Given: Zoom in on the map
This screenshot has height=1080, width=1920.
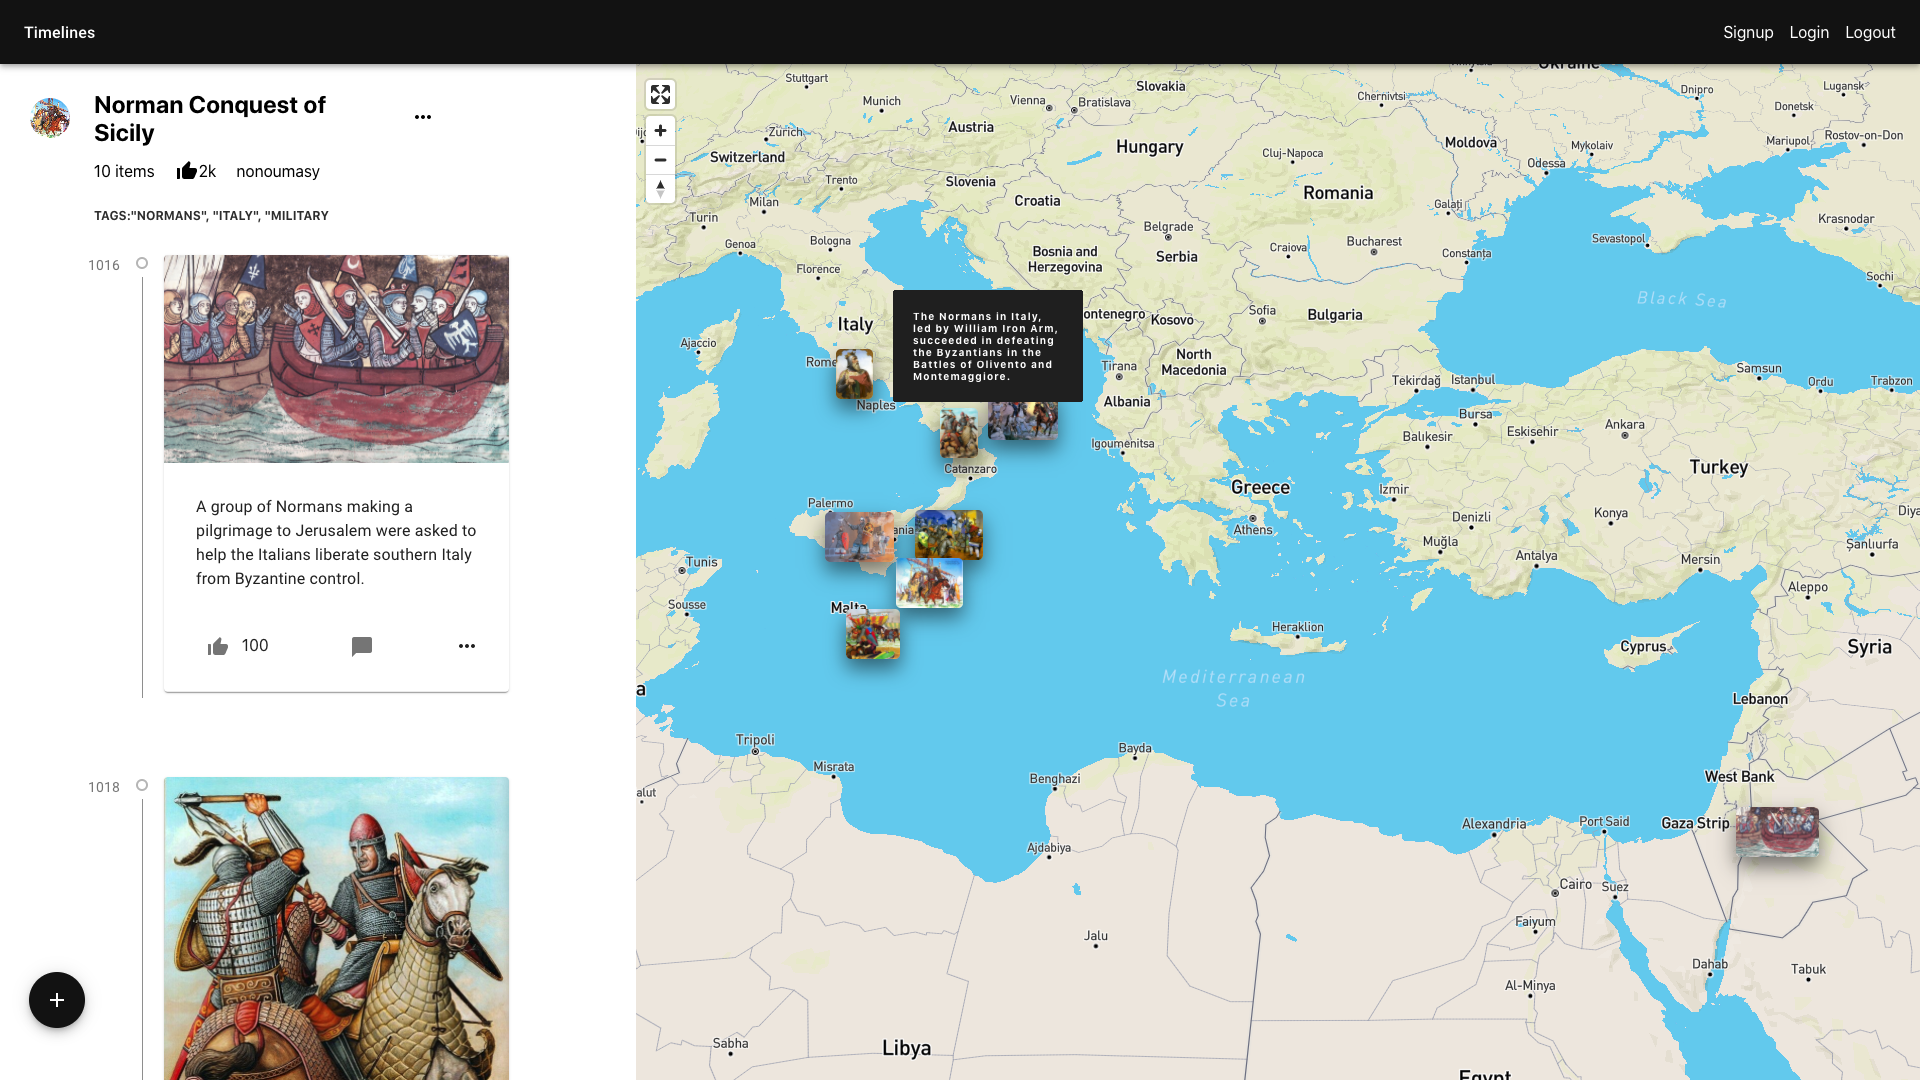Looking at the screenshot, I should coord(660,130).
